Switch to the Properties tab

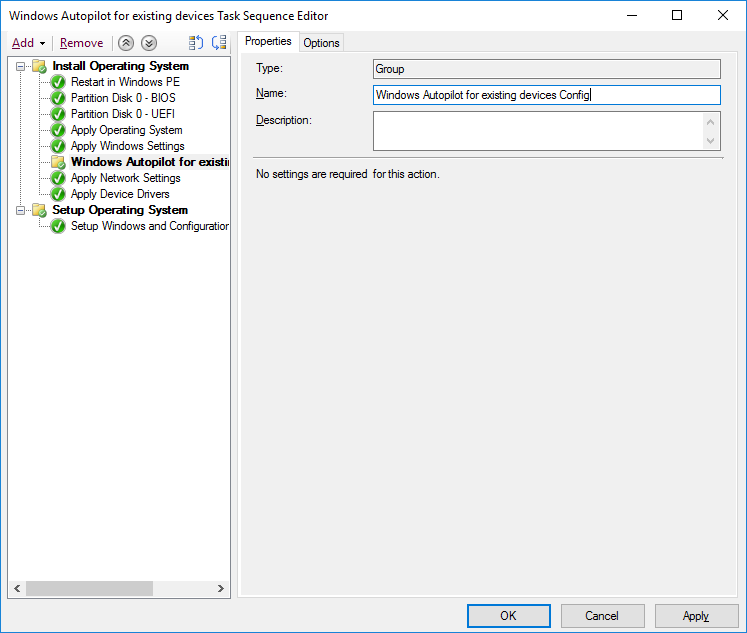268,41
